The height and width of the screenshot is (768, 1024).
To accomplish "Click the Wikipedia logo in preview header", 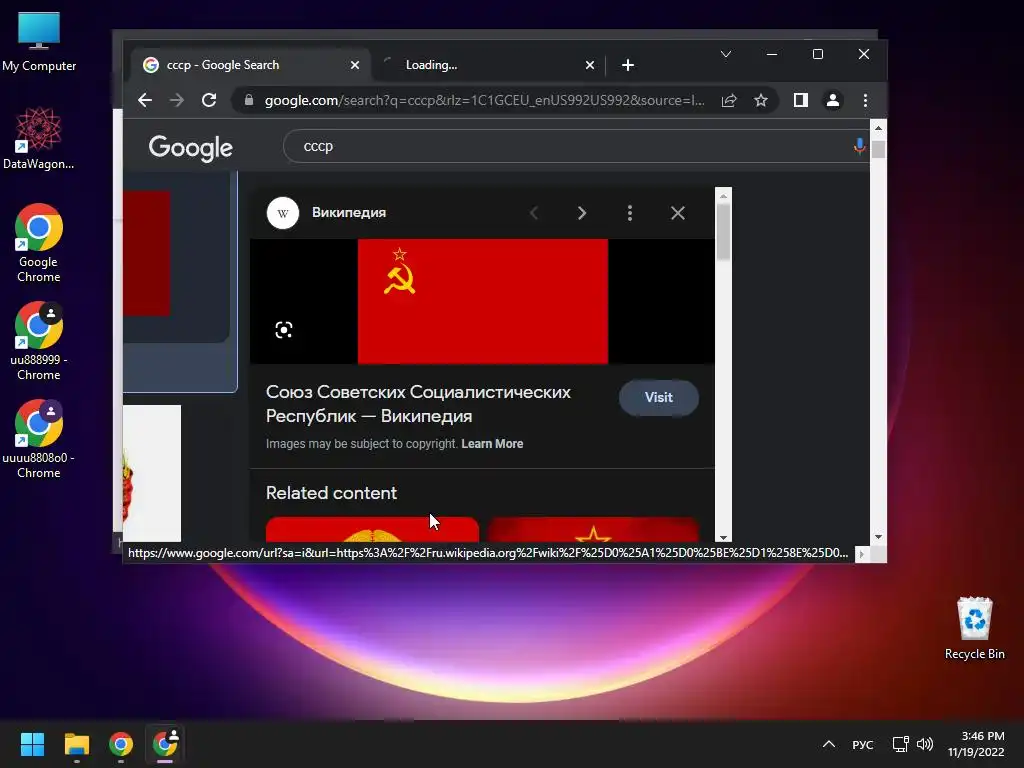I will click(283, 213).
